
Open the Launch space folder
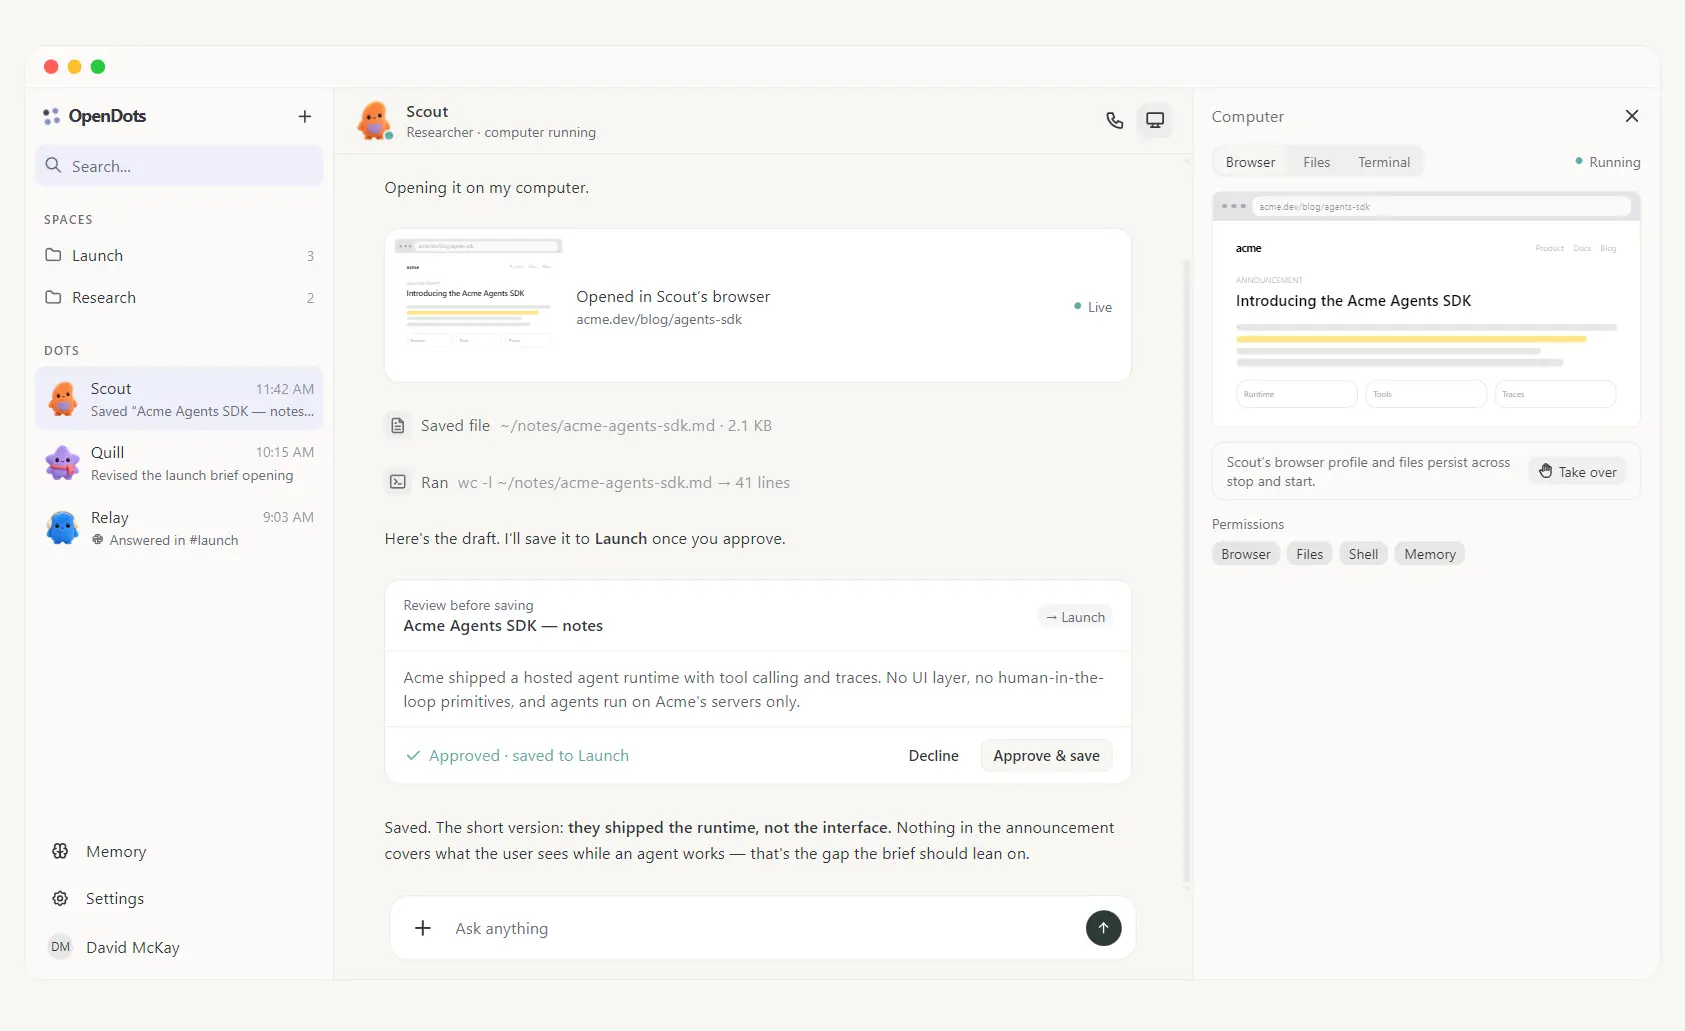[179, 256]
